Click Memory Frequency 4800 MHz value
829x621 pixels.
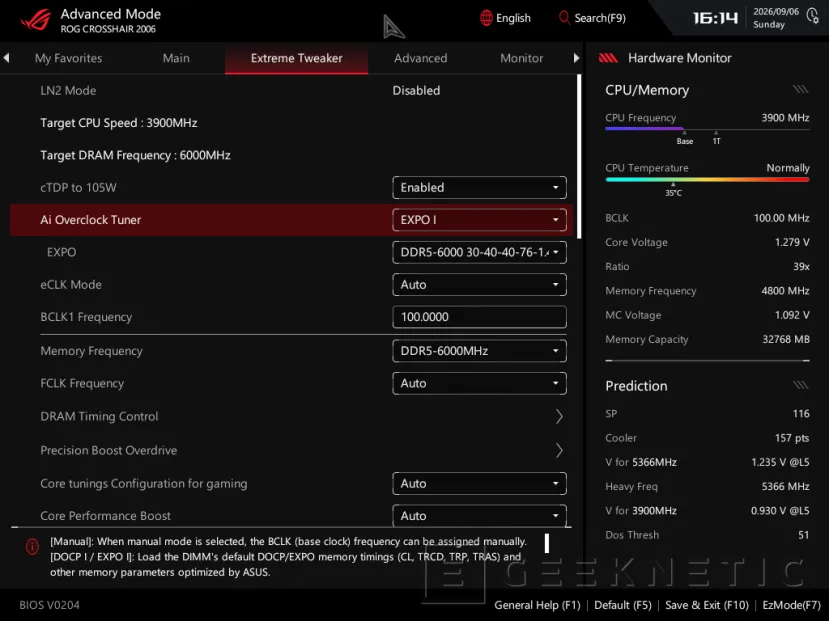pyautogui.click(x=785, y=291)
